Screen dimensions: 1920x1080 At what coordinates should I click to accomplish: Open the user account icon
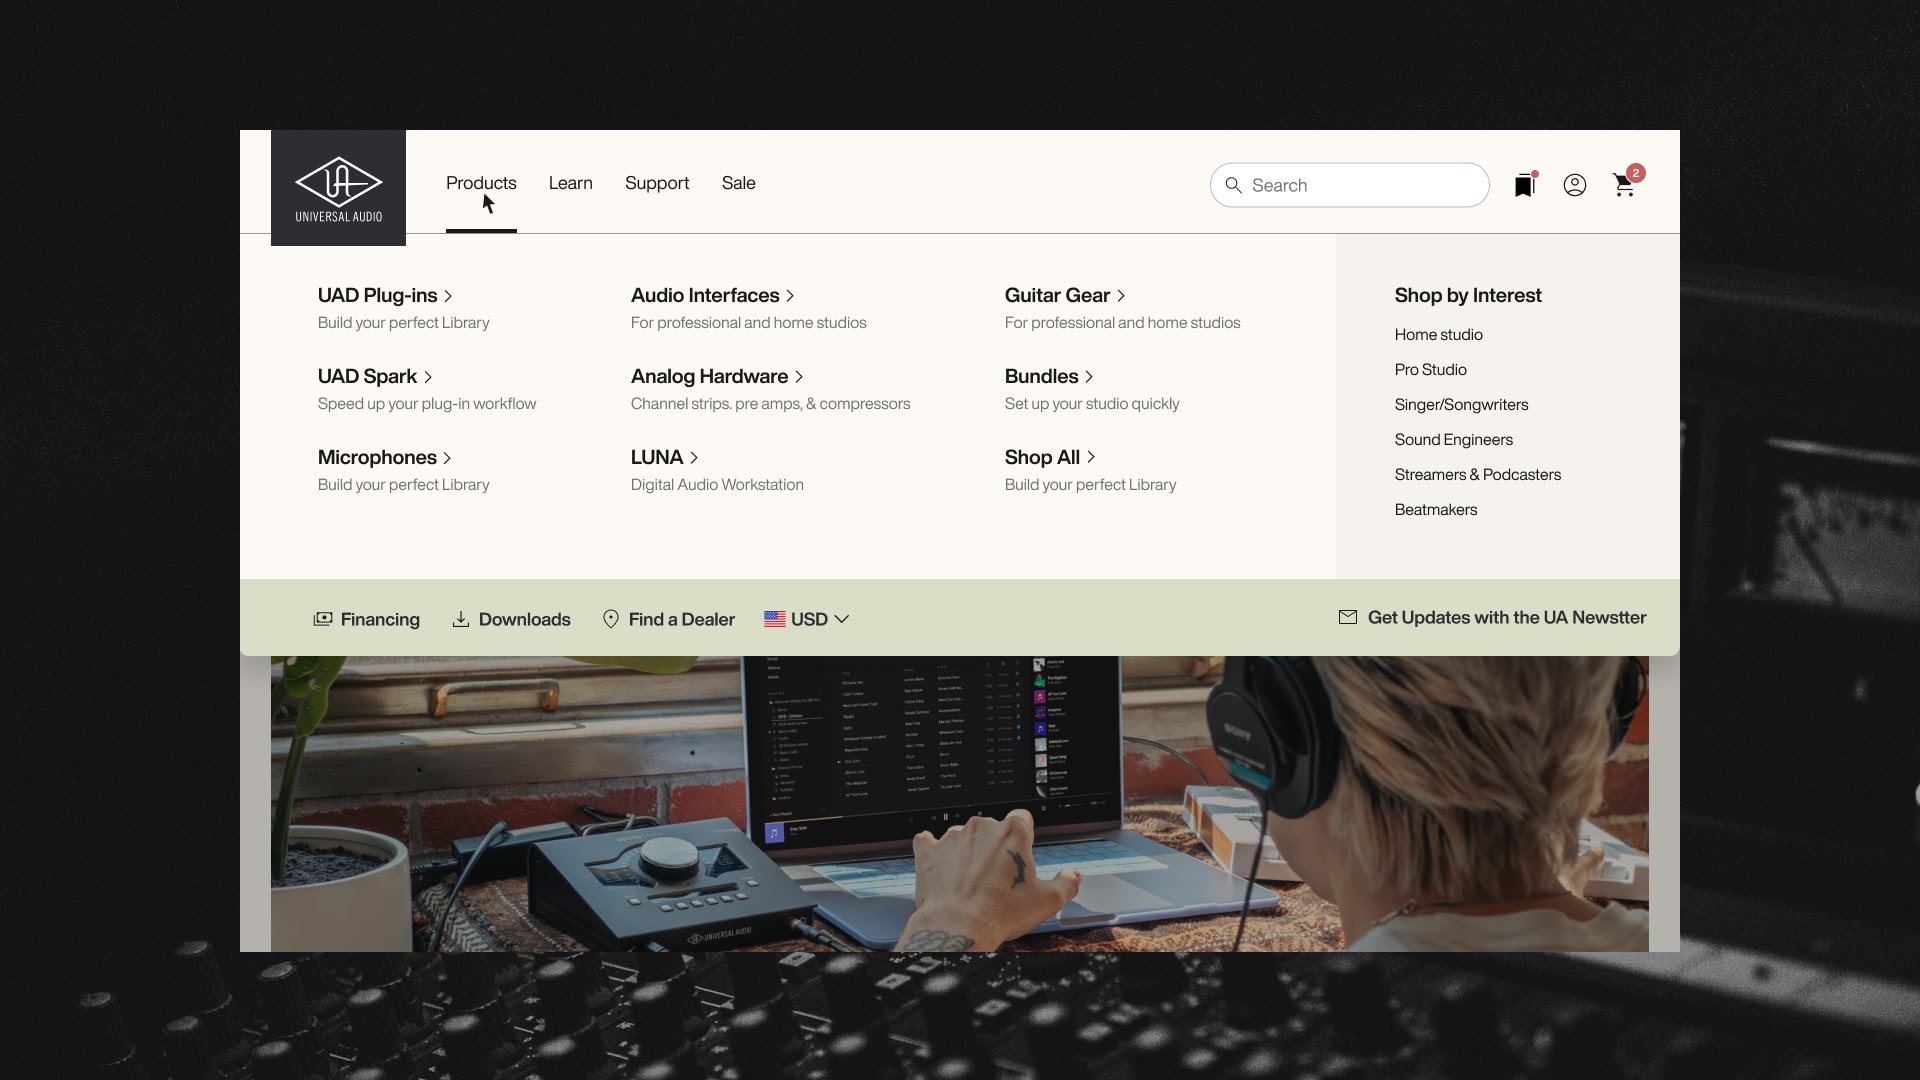coord(1574,185)
